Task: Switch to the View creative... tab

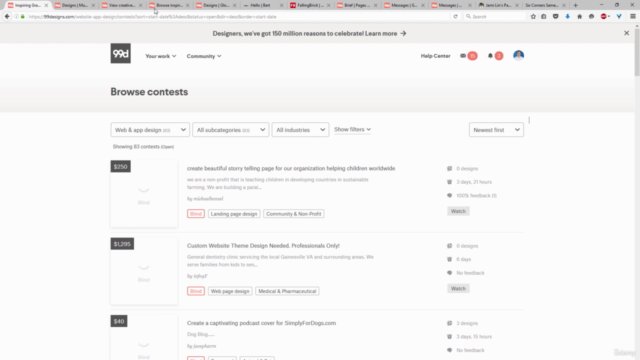Action: click(121, 5)
